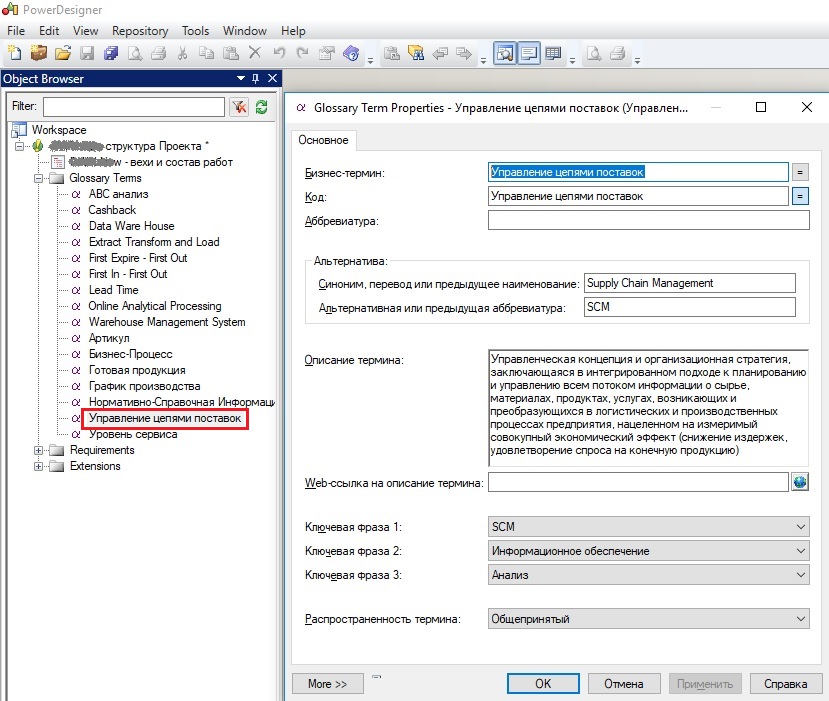
Task: Click the Save diskette toolbar icon
Action: 87,53
